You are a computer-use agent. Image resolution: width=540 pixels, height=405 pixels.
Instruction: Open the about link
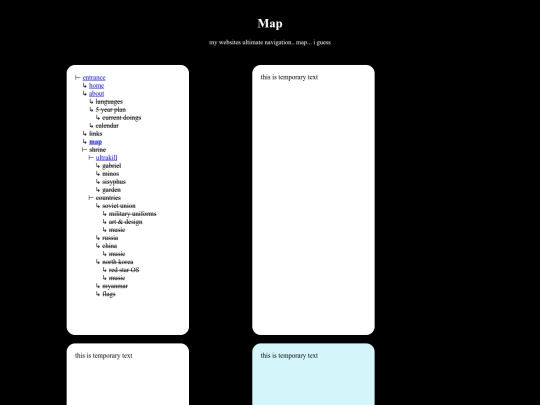point(96,94)
